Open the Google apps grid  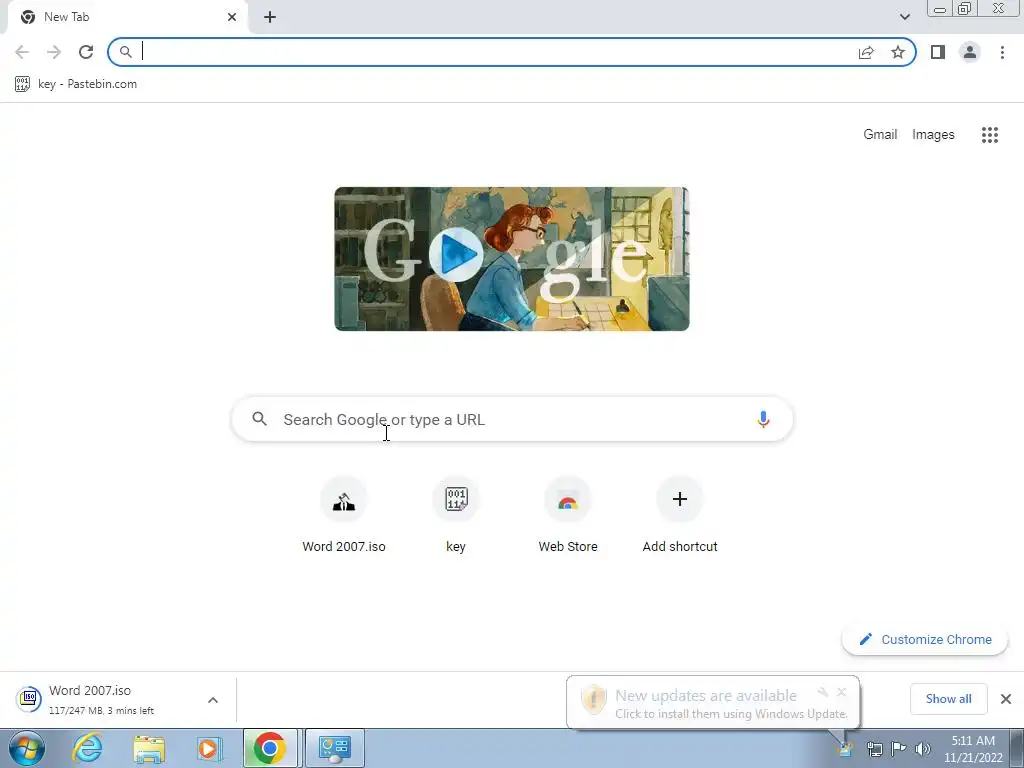coord(990,135)
